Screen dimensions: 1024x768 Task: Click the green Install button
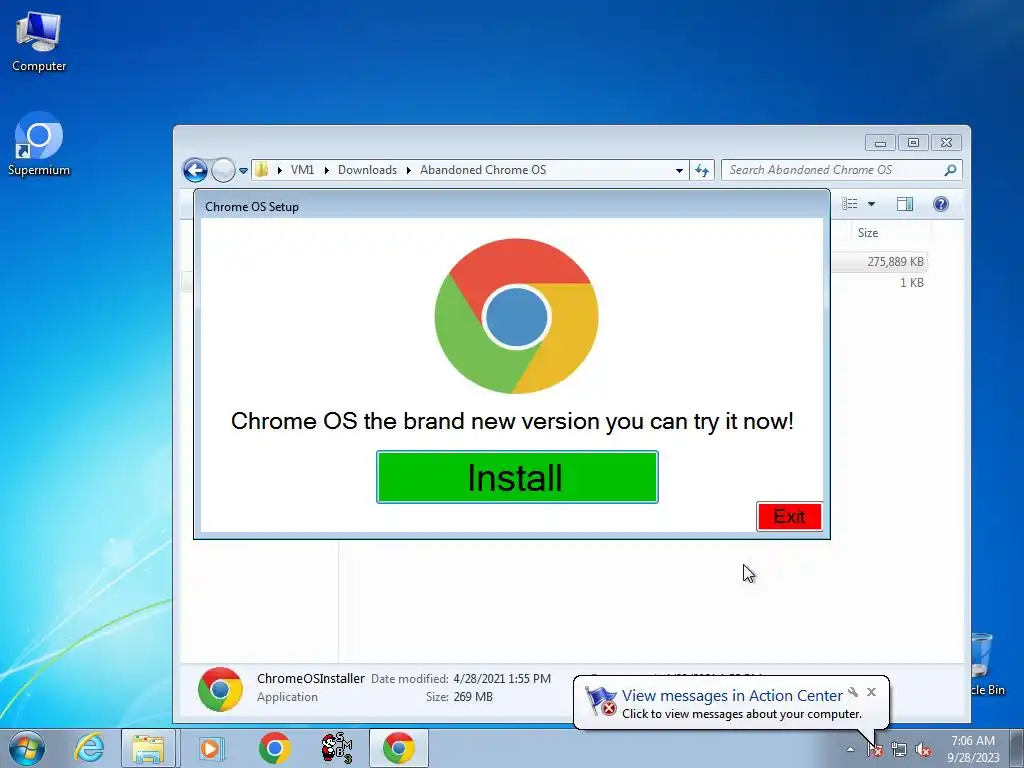[517, 477]
